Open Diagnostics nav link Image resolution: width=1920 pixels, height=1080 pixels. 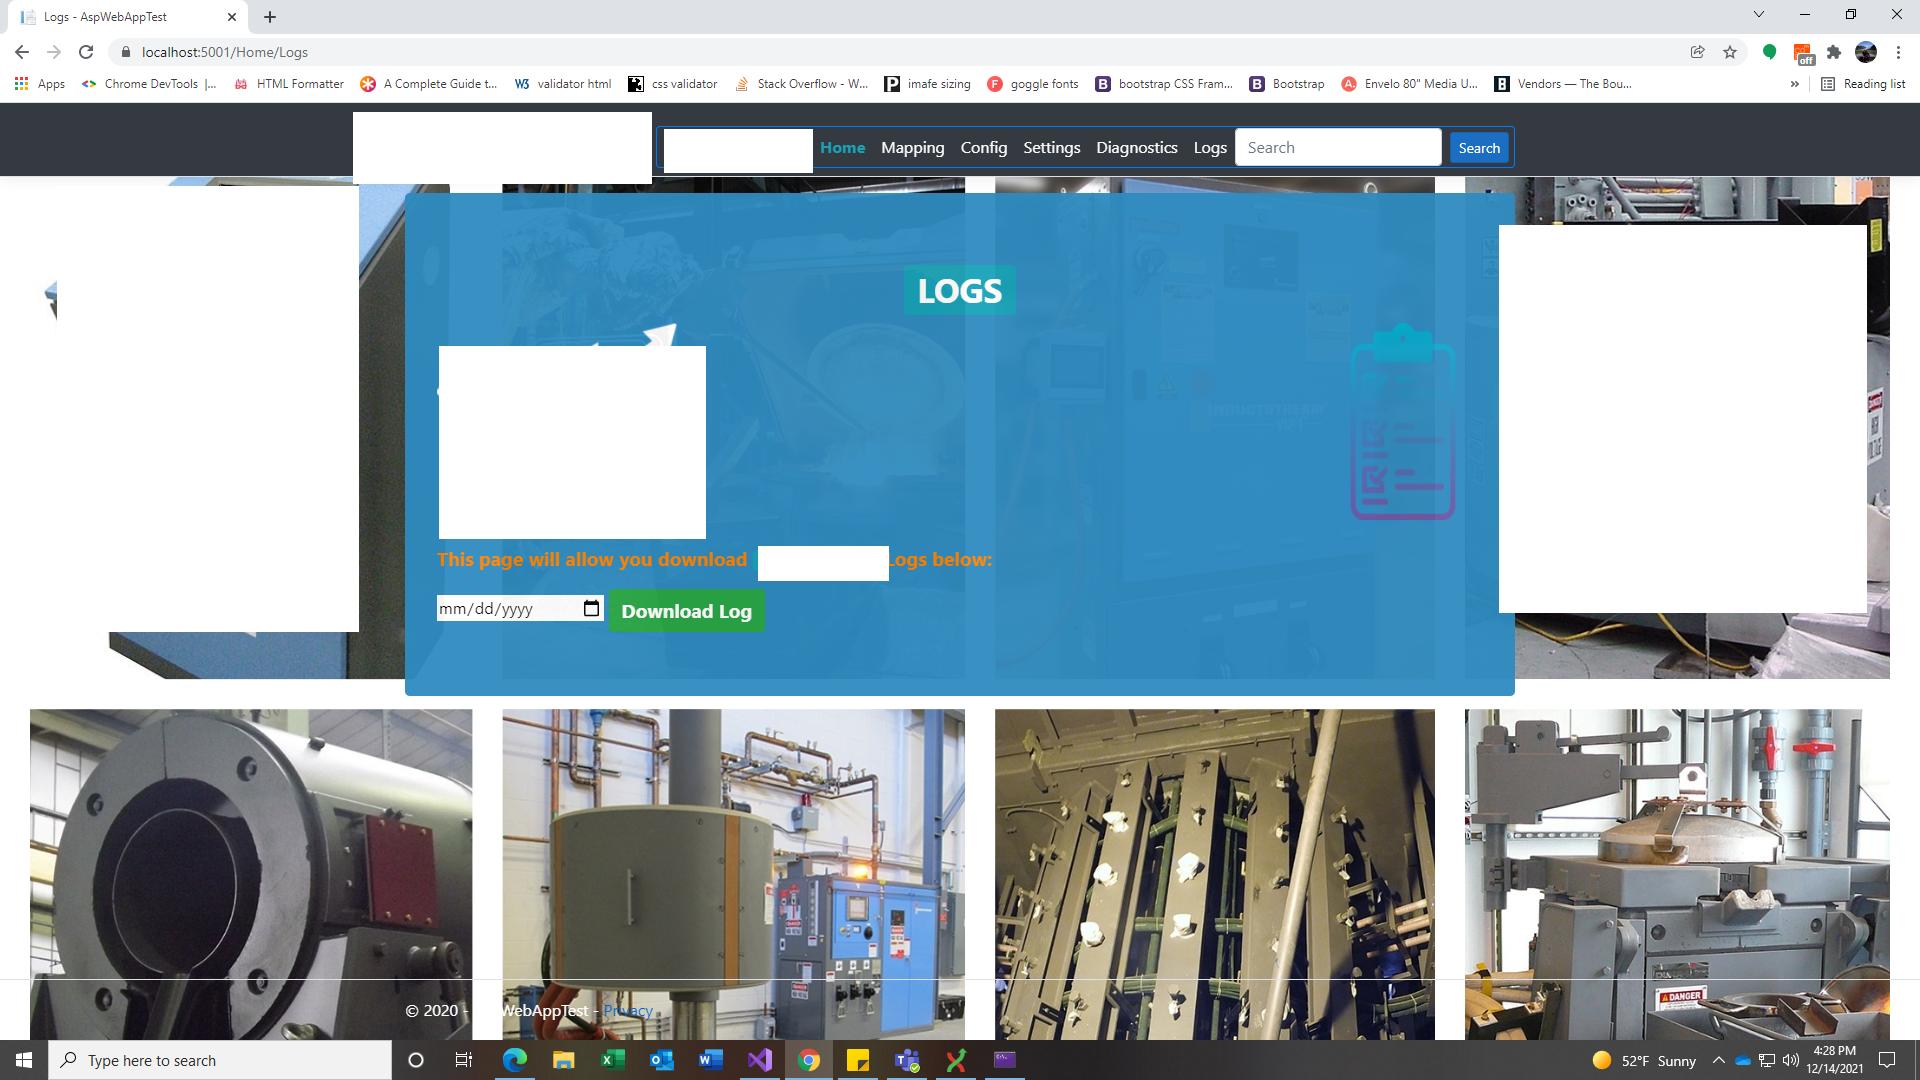(x=1136, y=147)
